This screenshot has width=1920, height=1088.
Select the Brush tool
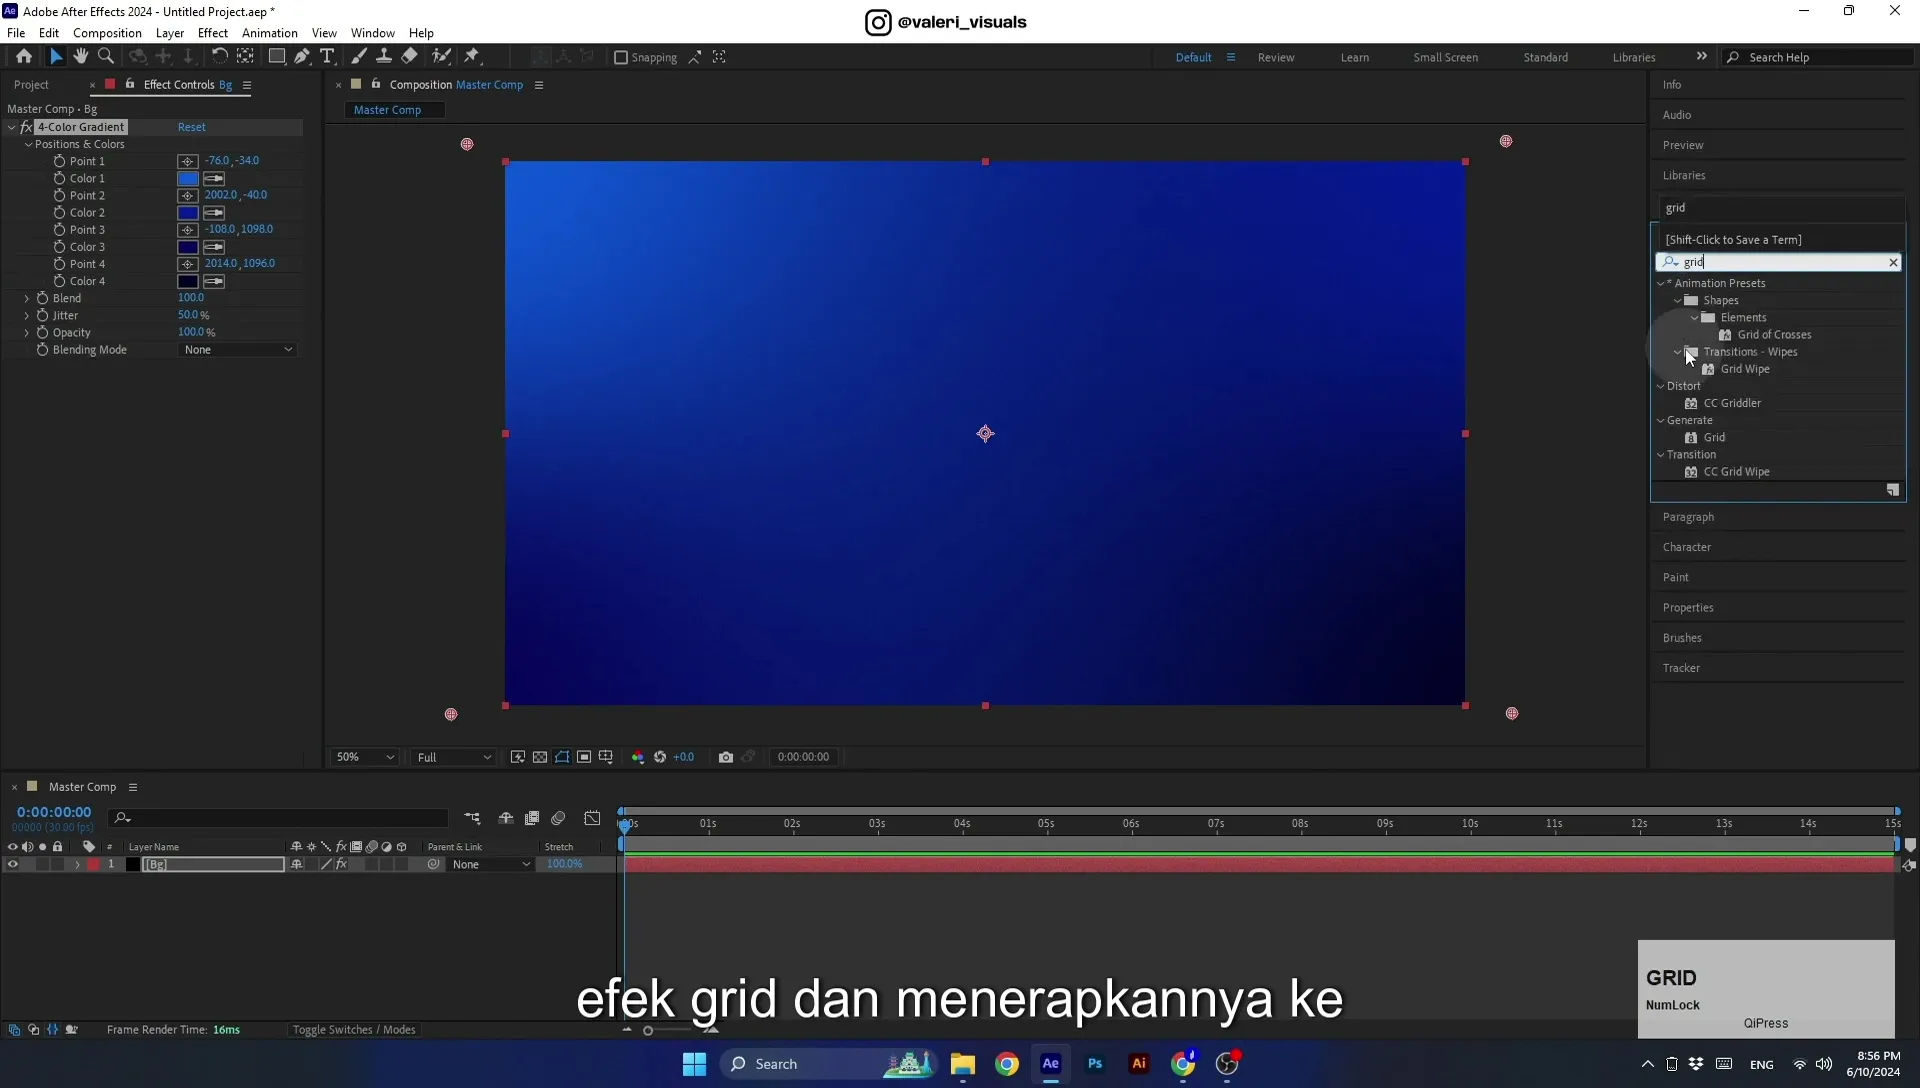click(x=359, y=57)
